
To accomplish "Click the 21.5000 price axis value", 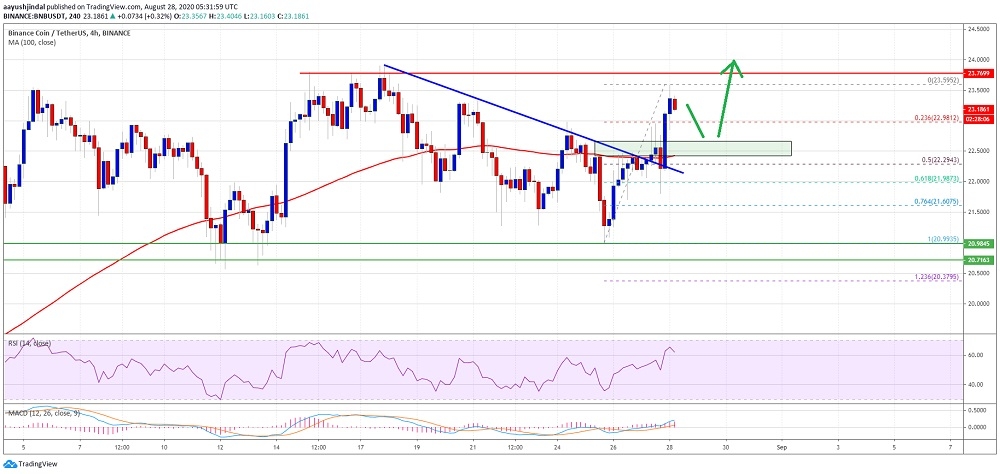I will [x=978, y=212].
